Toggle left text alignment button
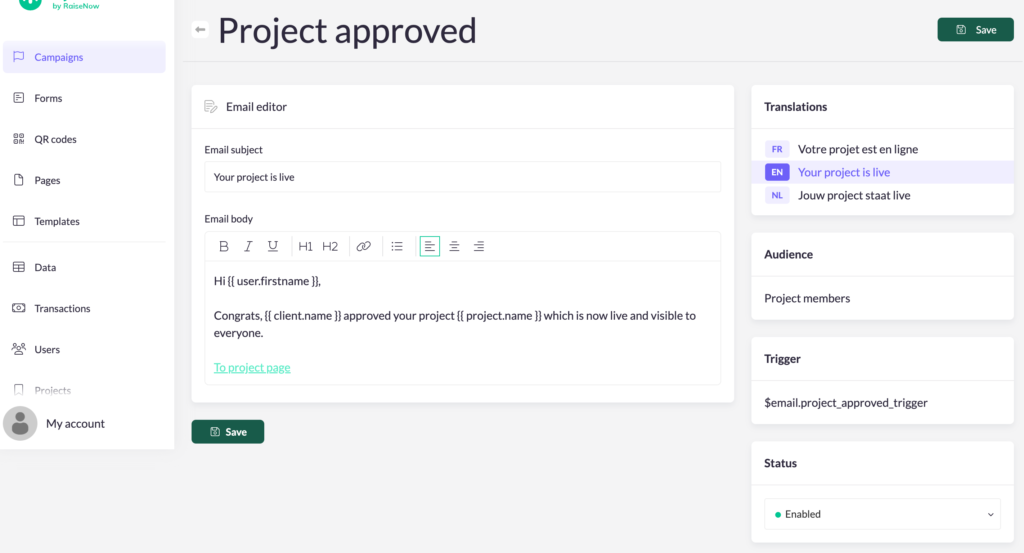The image size is (1024, 553). [430, 246]
